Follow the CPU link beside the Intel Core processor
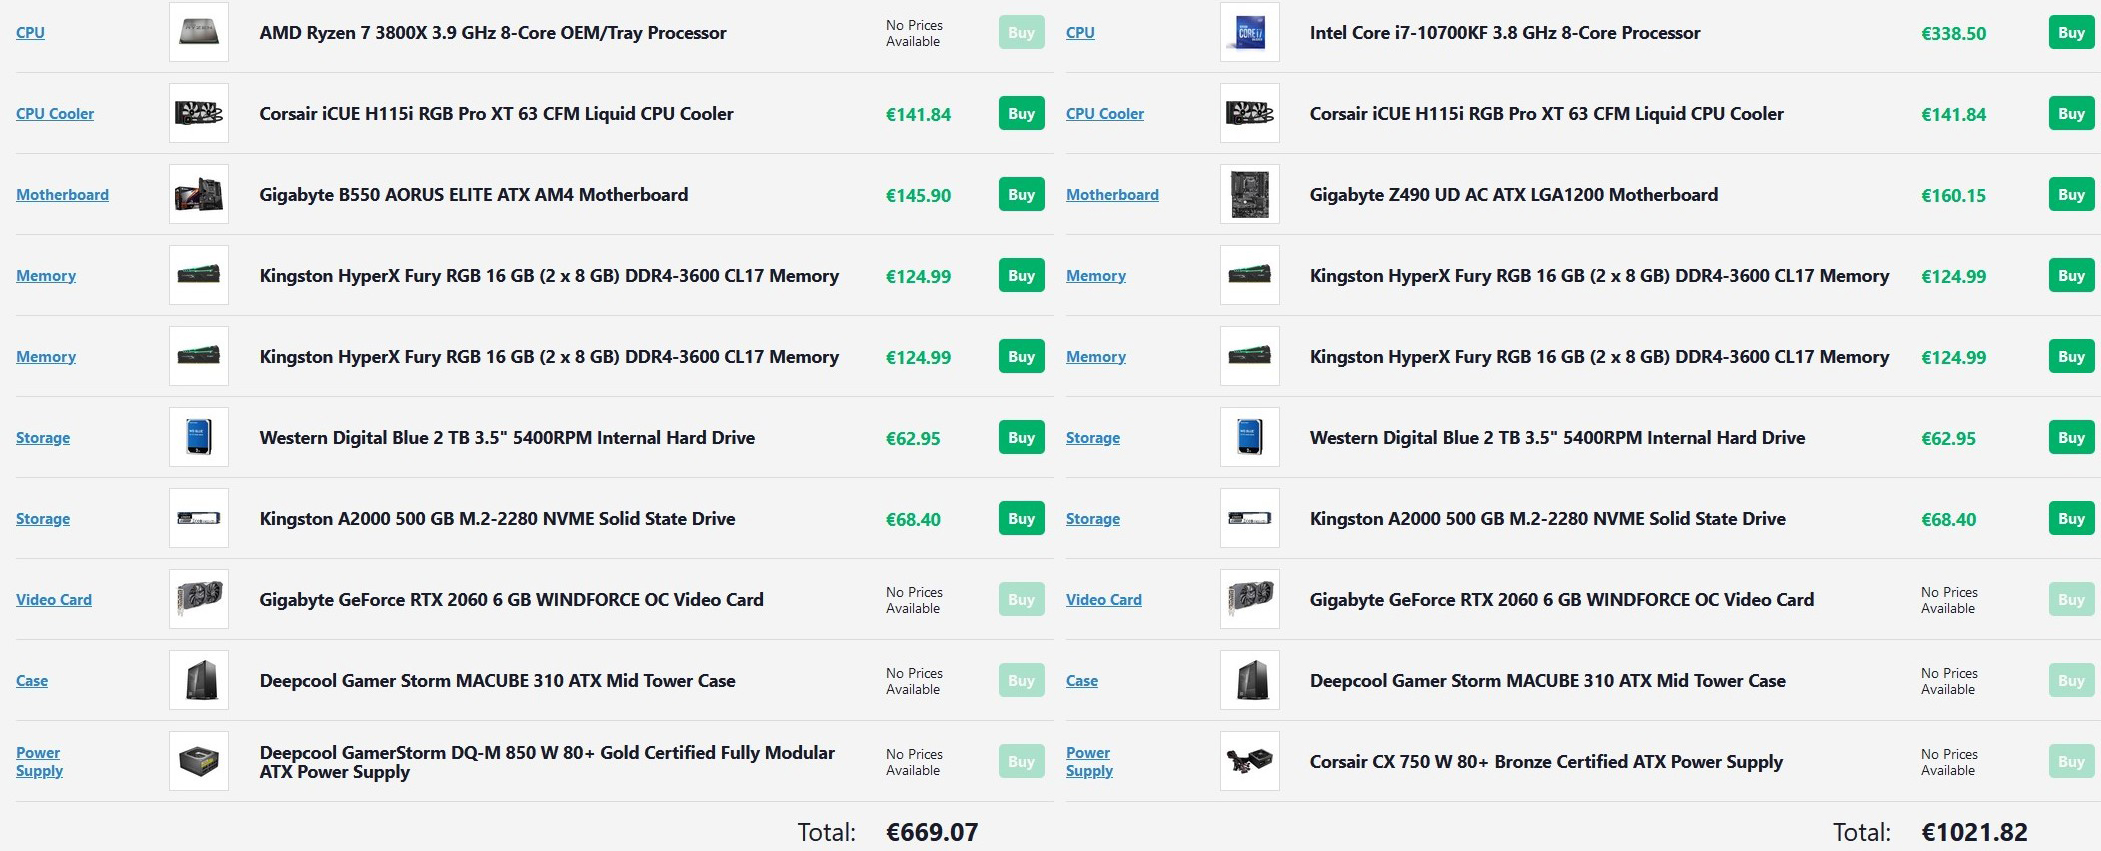 click(1080, 32)
